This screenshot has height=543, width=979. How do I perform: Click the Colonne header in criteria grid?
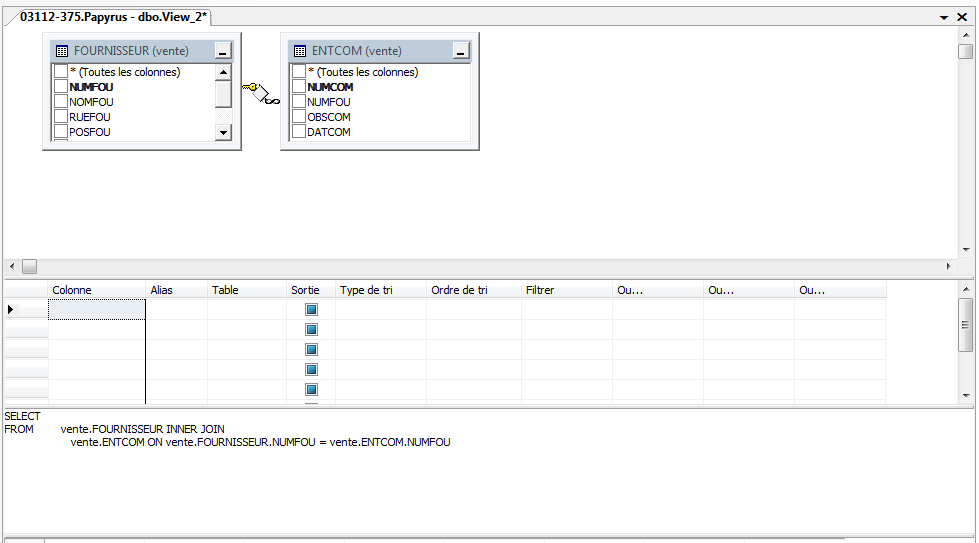[97, 290]
